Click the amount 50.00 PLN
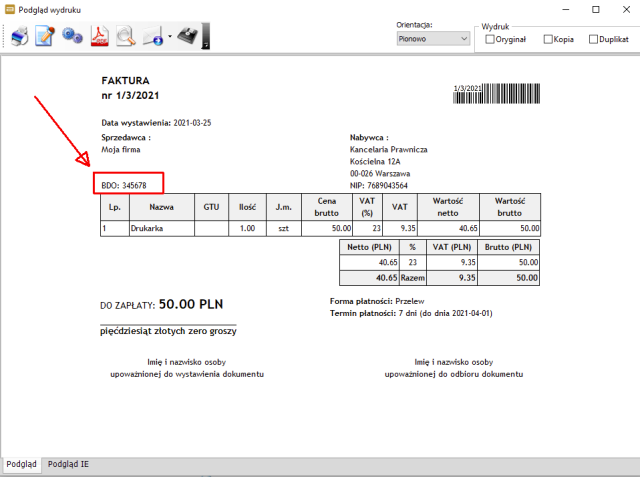Image resolution: width=640 pixels, height=477 pixels. click(x=191, y=304)
